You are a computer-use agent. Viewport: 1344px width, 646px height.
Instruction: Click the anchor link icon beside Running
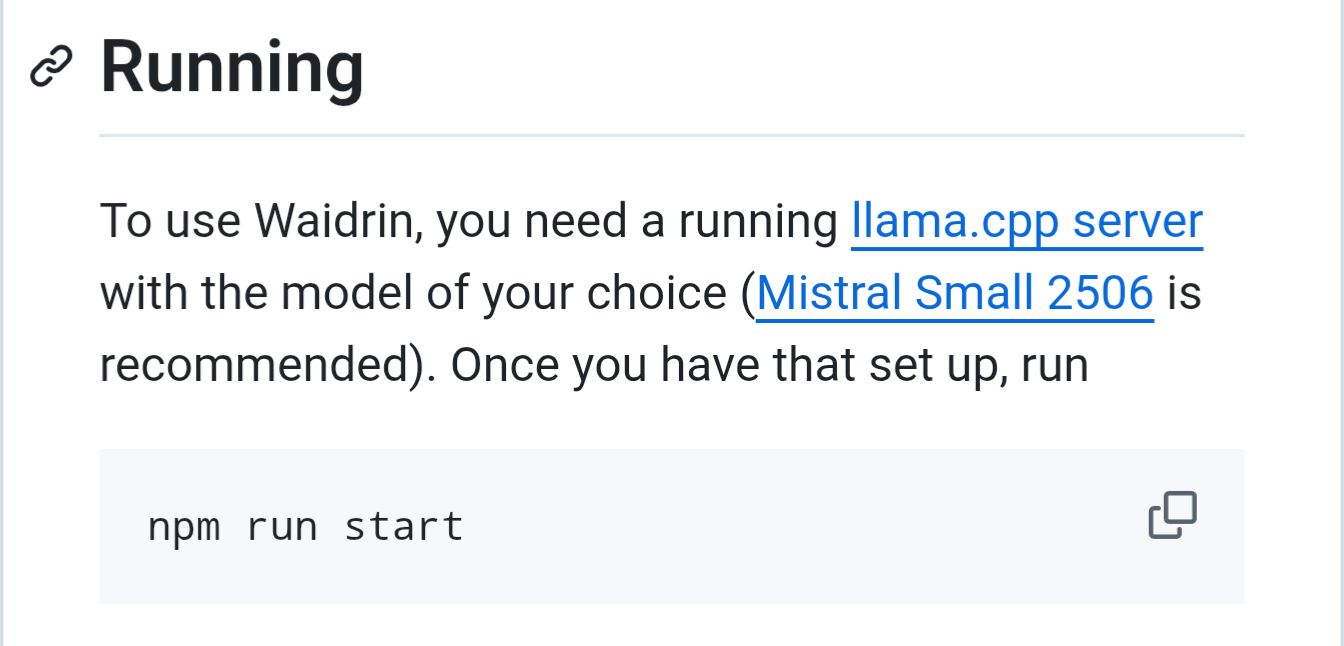[x=52, y=68]
